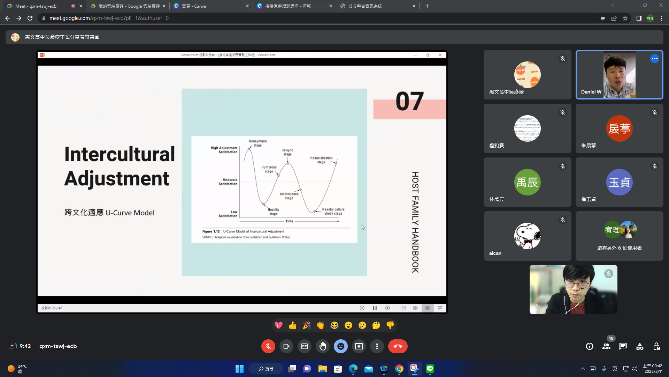Open File Explorer from the taskbar

(322, 369)
